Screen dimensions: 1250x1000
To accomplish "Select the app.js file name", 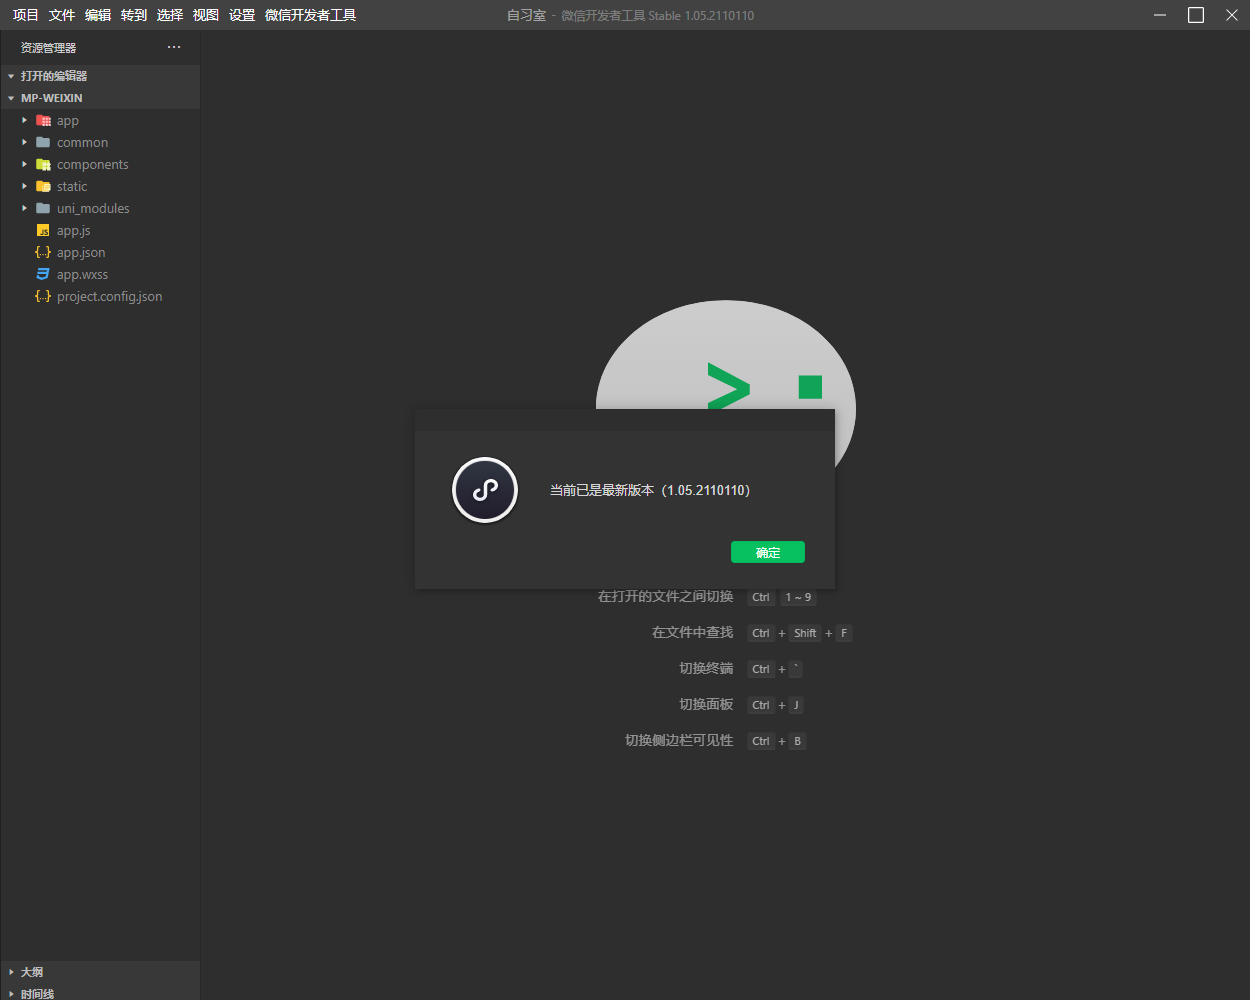I will [x=74, y=230].
